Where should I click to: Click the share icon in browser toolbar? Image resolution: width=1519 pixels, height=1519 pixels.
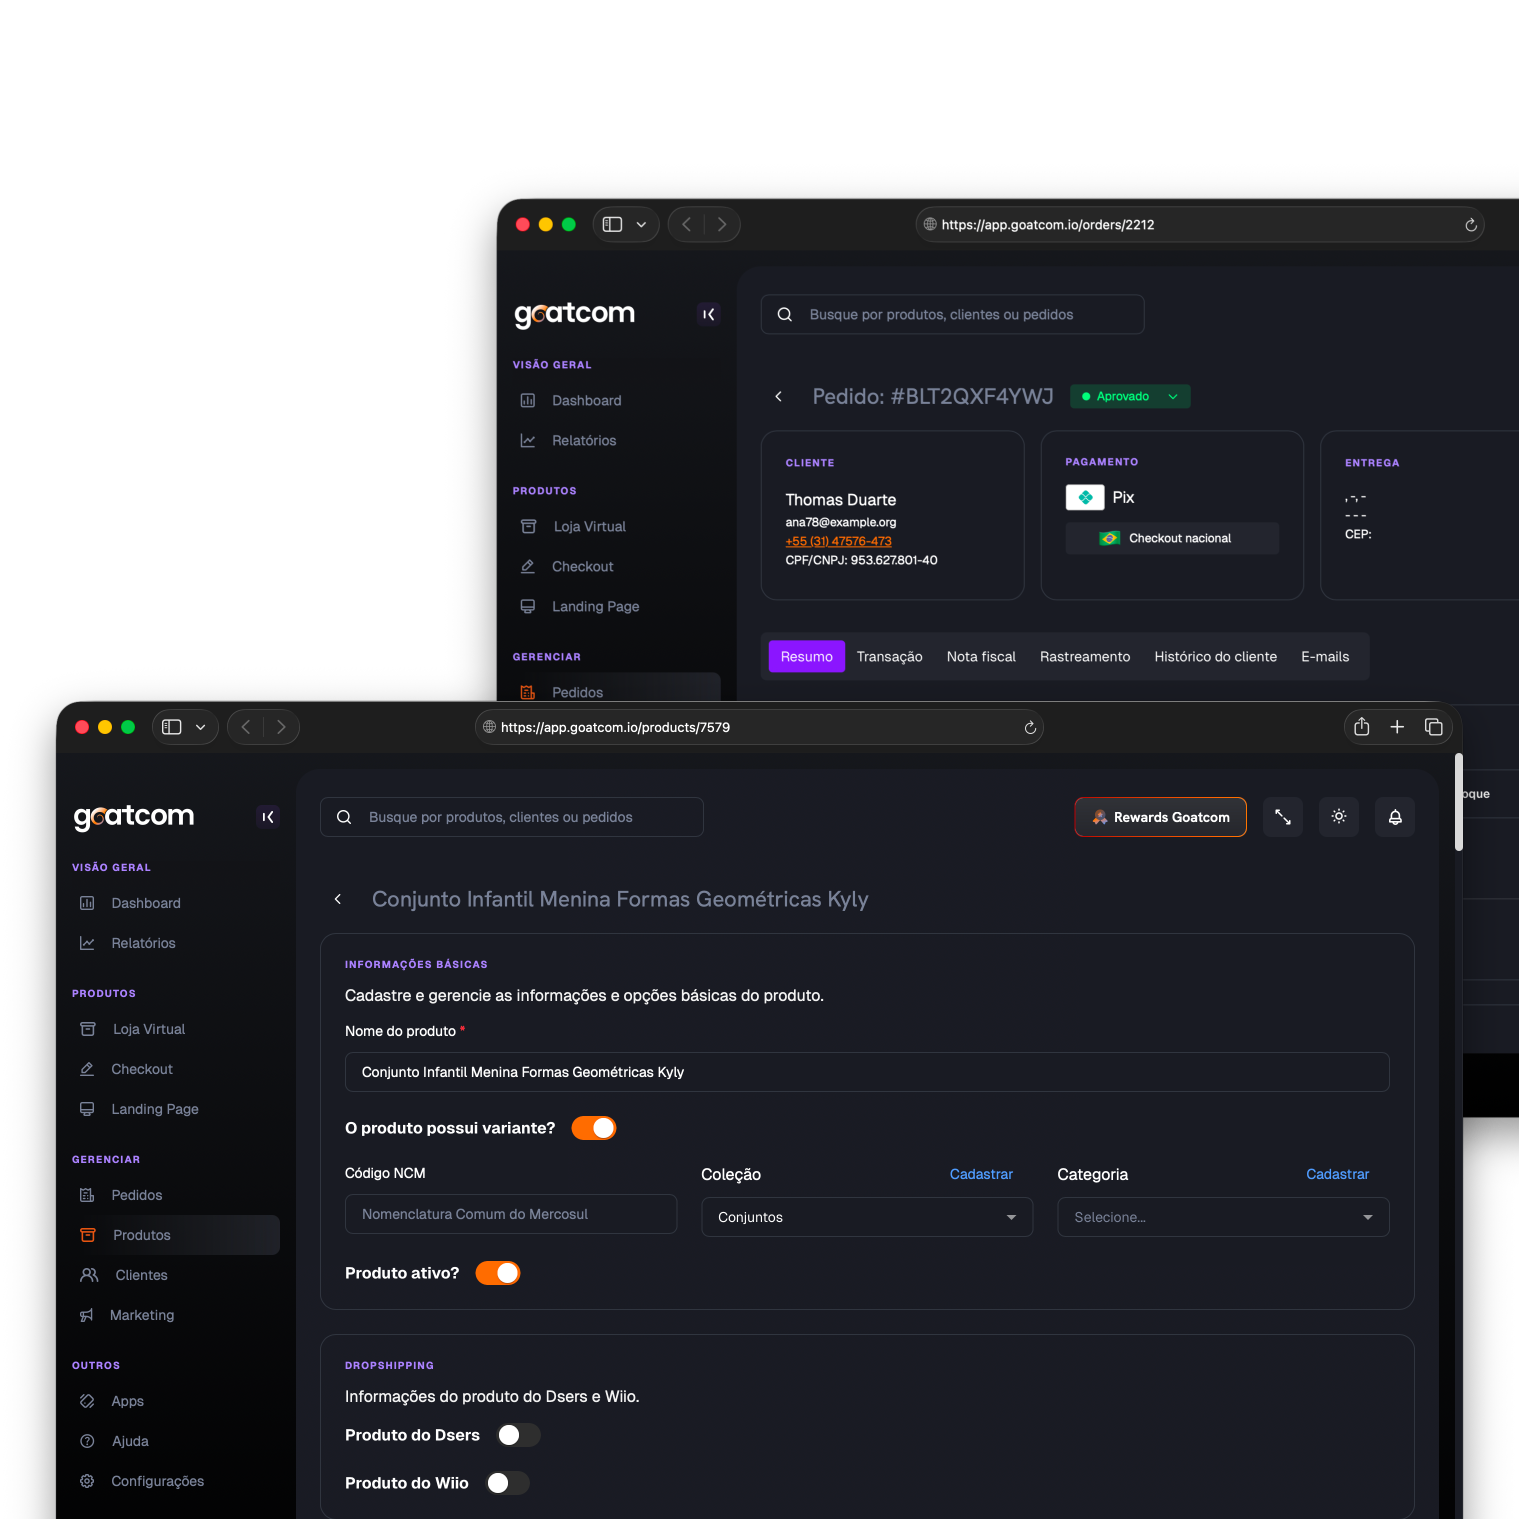(x=1361, y=727)
